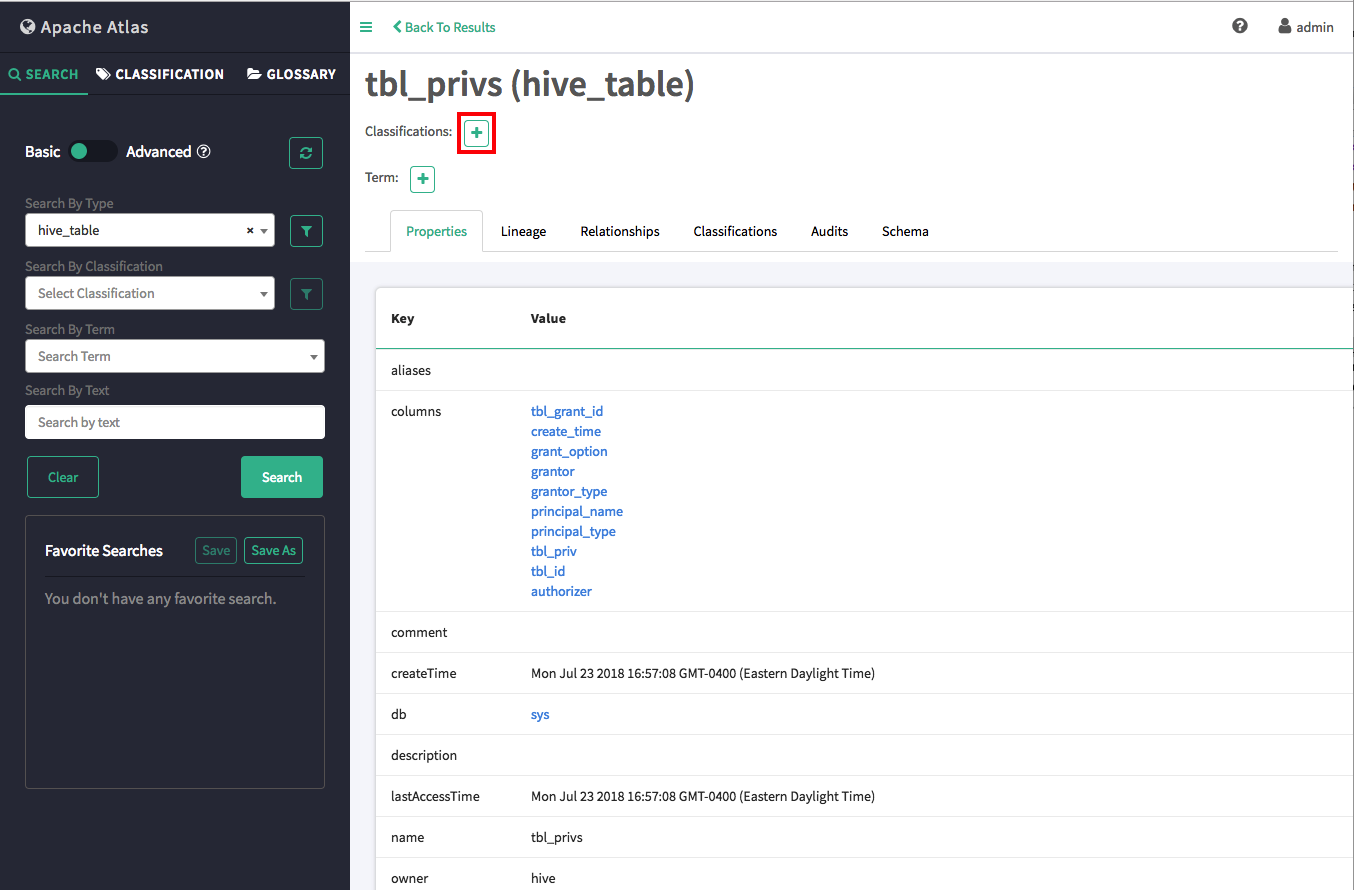1354x890 pixels.
Task: Click the owner value hive
Action: [x=543, y=878]
